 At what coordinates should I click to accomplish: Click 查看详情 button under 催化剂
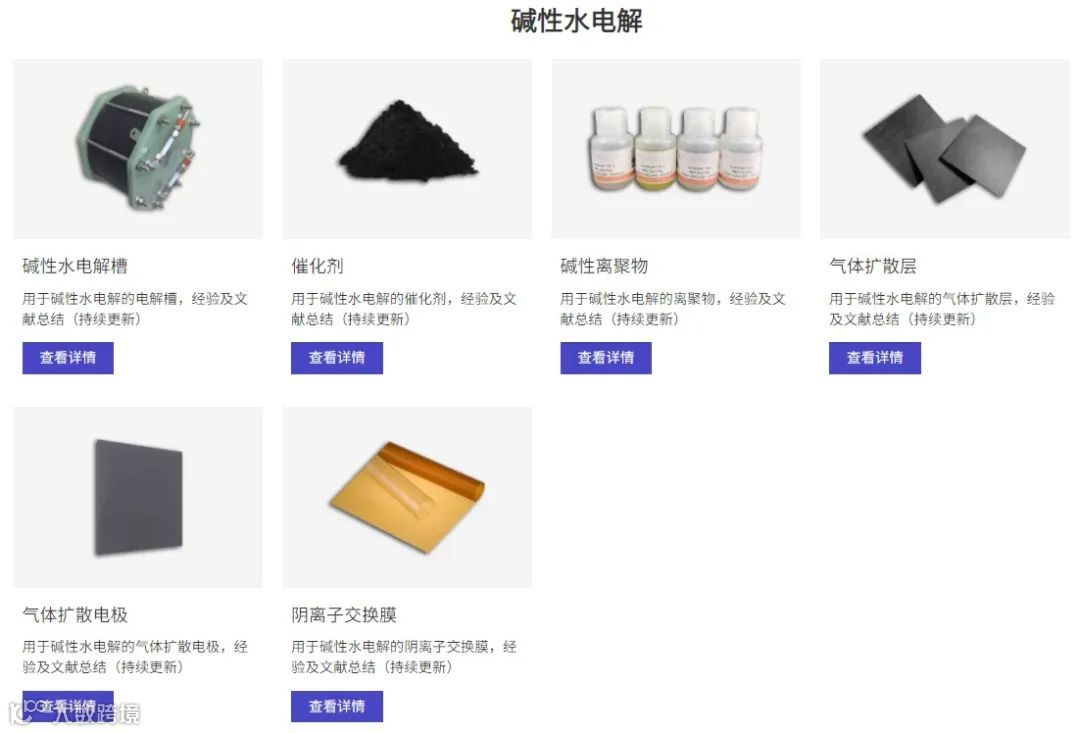[x=337, y=358]
